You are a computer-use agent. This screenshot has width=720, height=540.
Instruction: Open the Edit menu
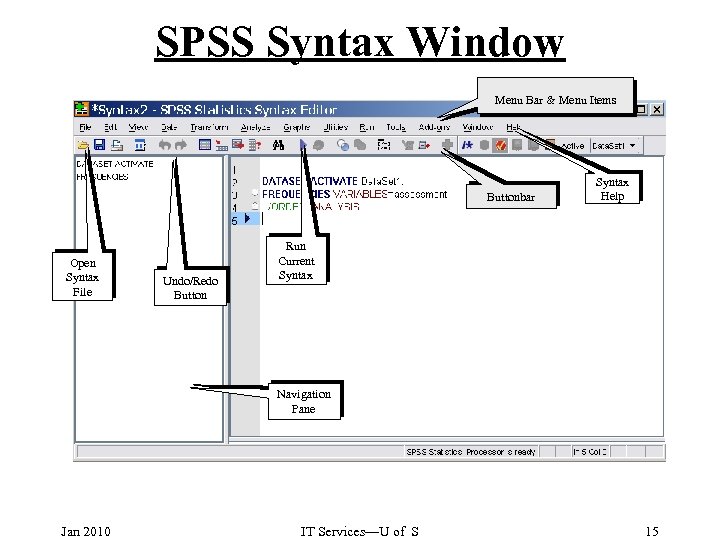coord(111,127)
